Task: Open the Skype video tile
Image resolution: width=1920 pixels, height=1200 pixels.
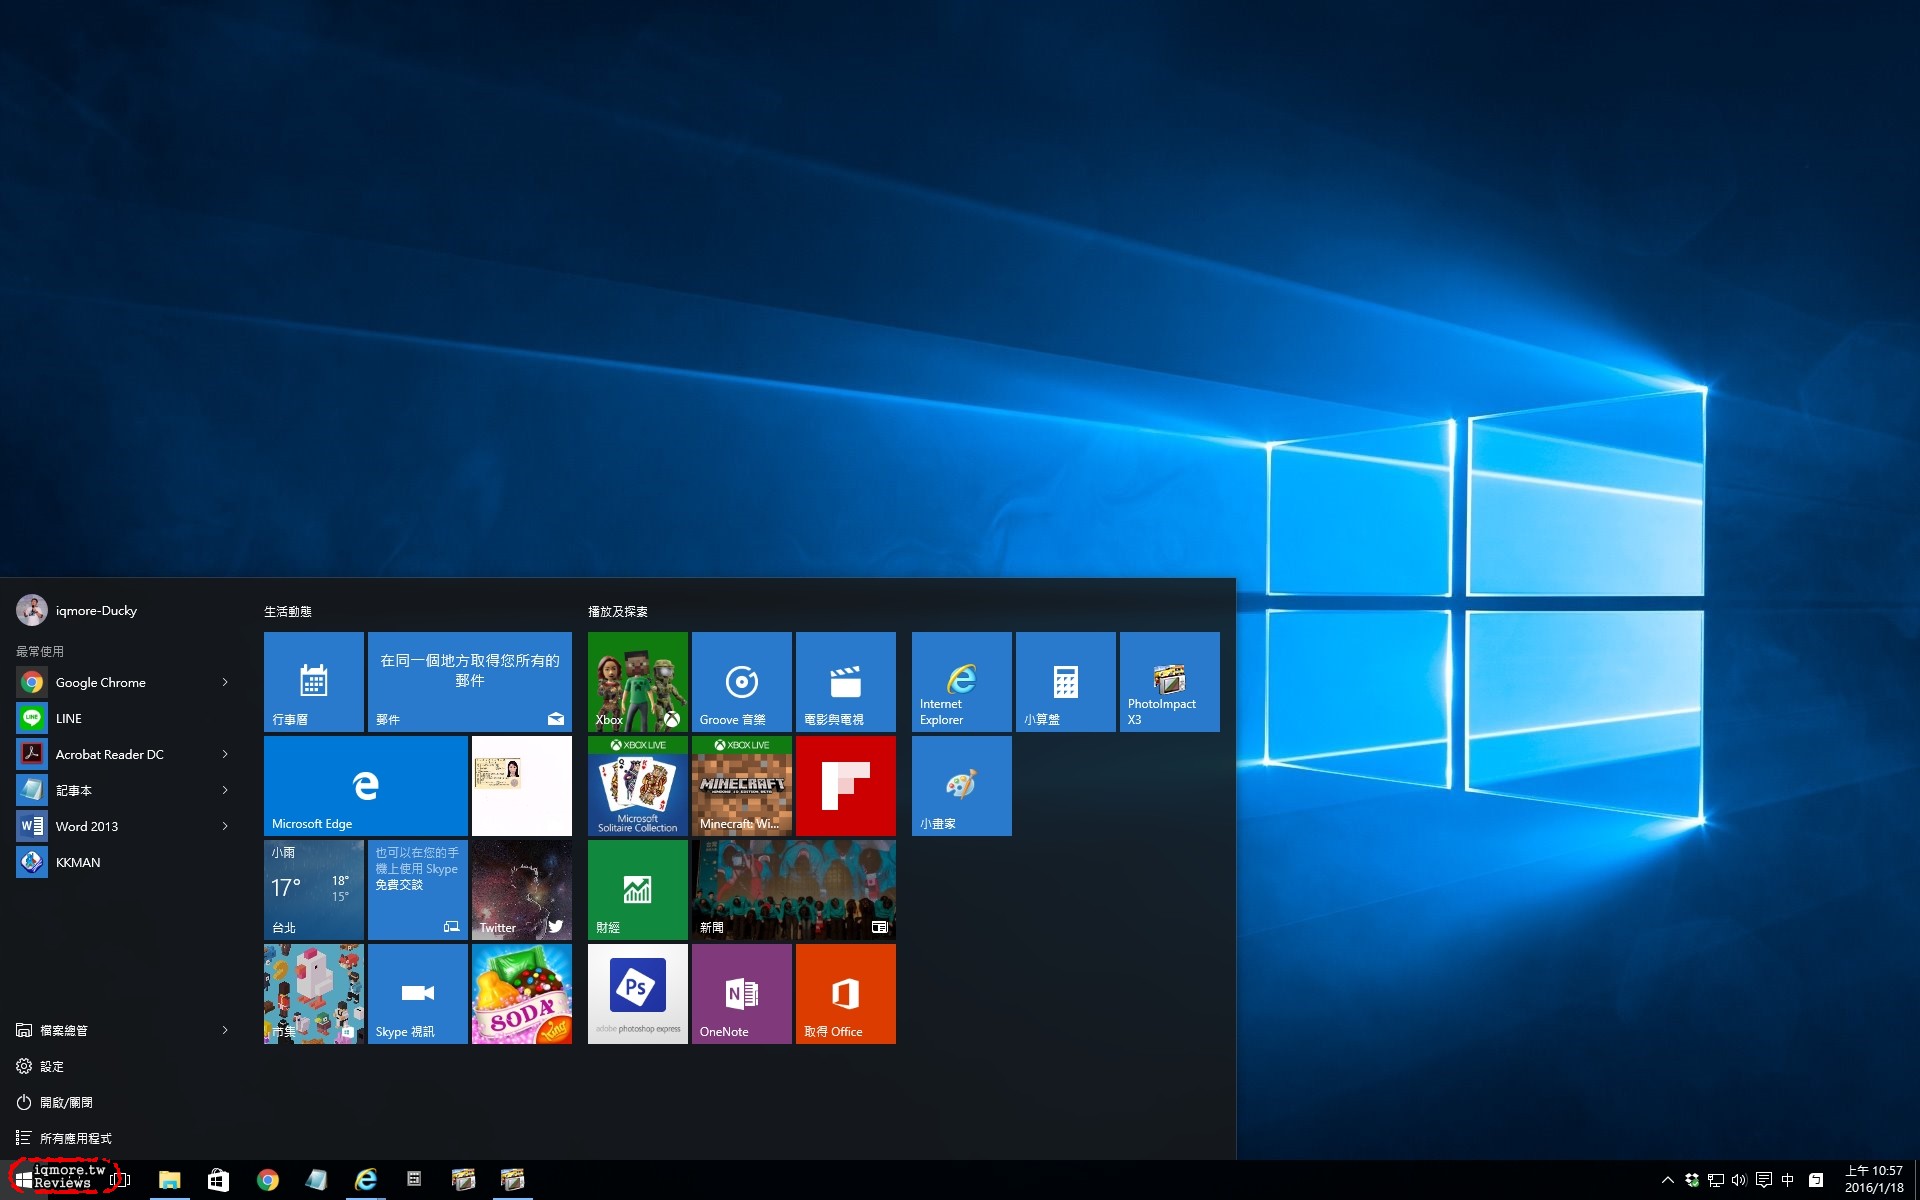Action: click(417, 993)
